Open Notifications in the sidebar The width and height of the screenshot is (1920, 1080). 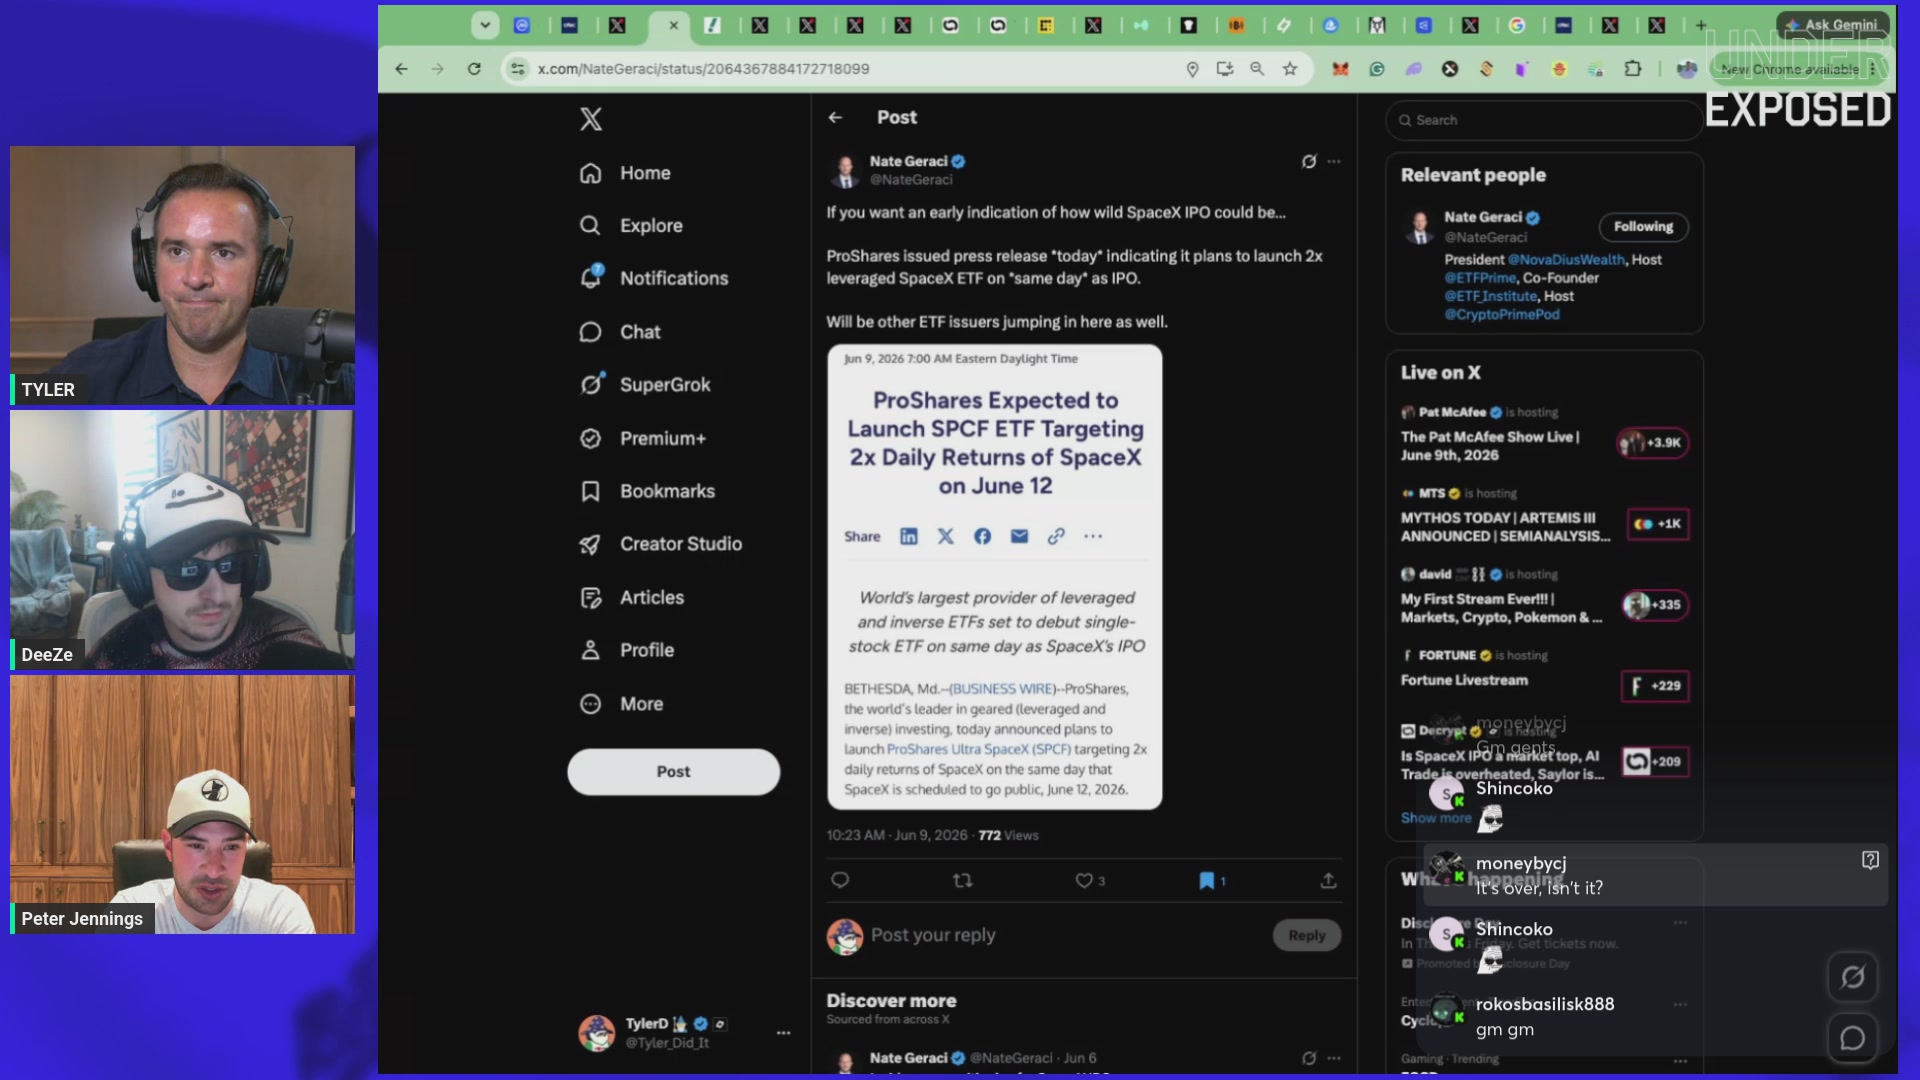point(654,278)
